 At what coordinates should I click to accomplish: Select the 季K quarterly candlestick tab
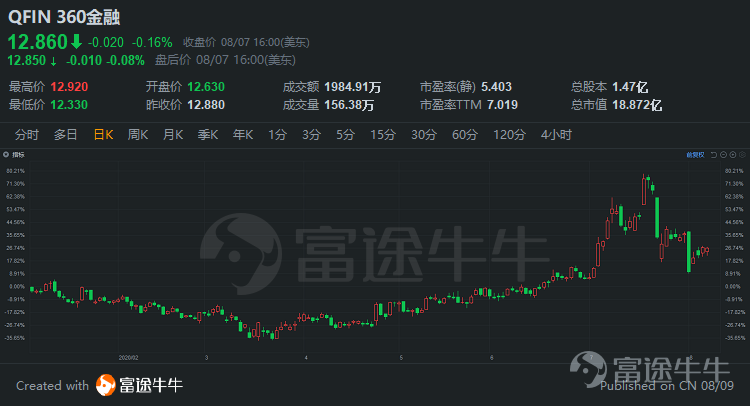click(208, 135)
